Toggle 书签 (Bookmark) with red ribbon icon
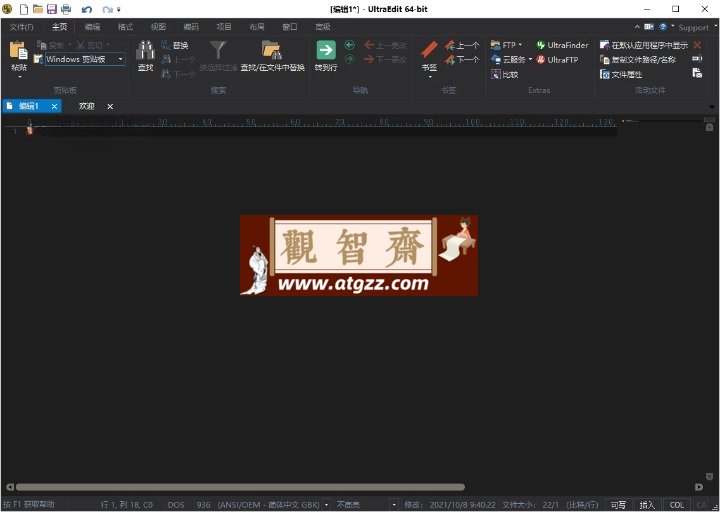 tap(429, 51)
